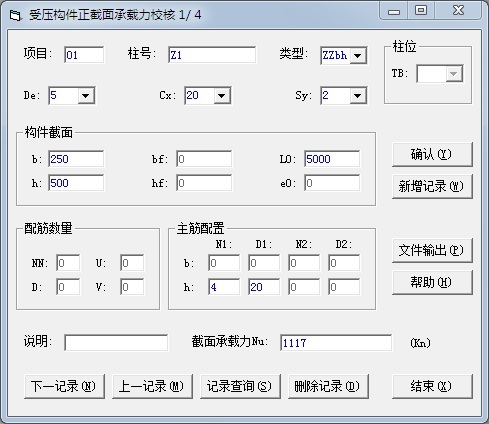Go to next record with 下一记录(N)
489x424 pixels.
(x=64, y=386)
